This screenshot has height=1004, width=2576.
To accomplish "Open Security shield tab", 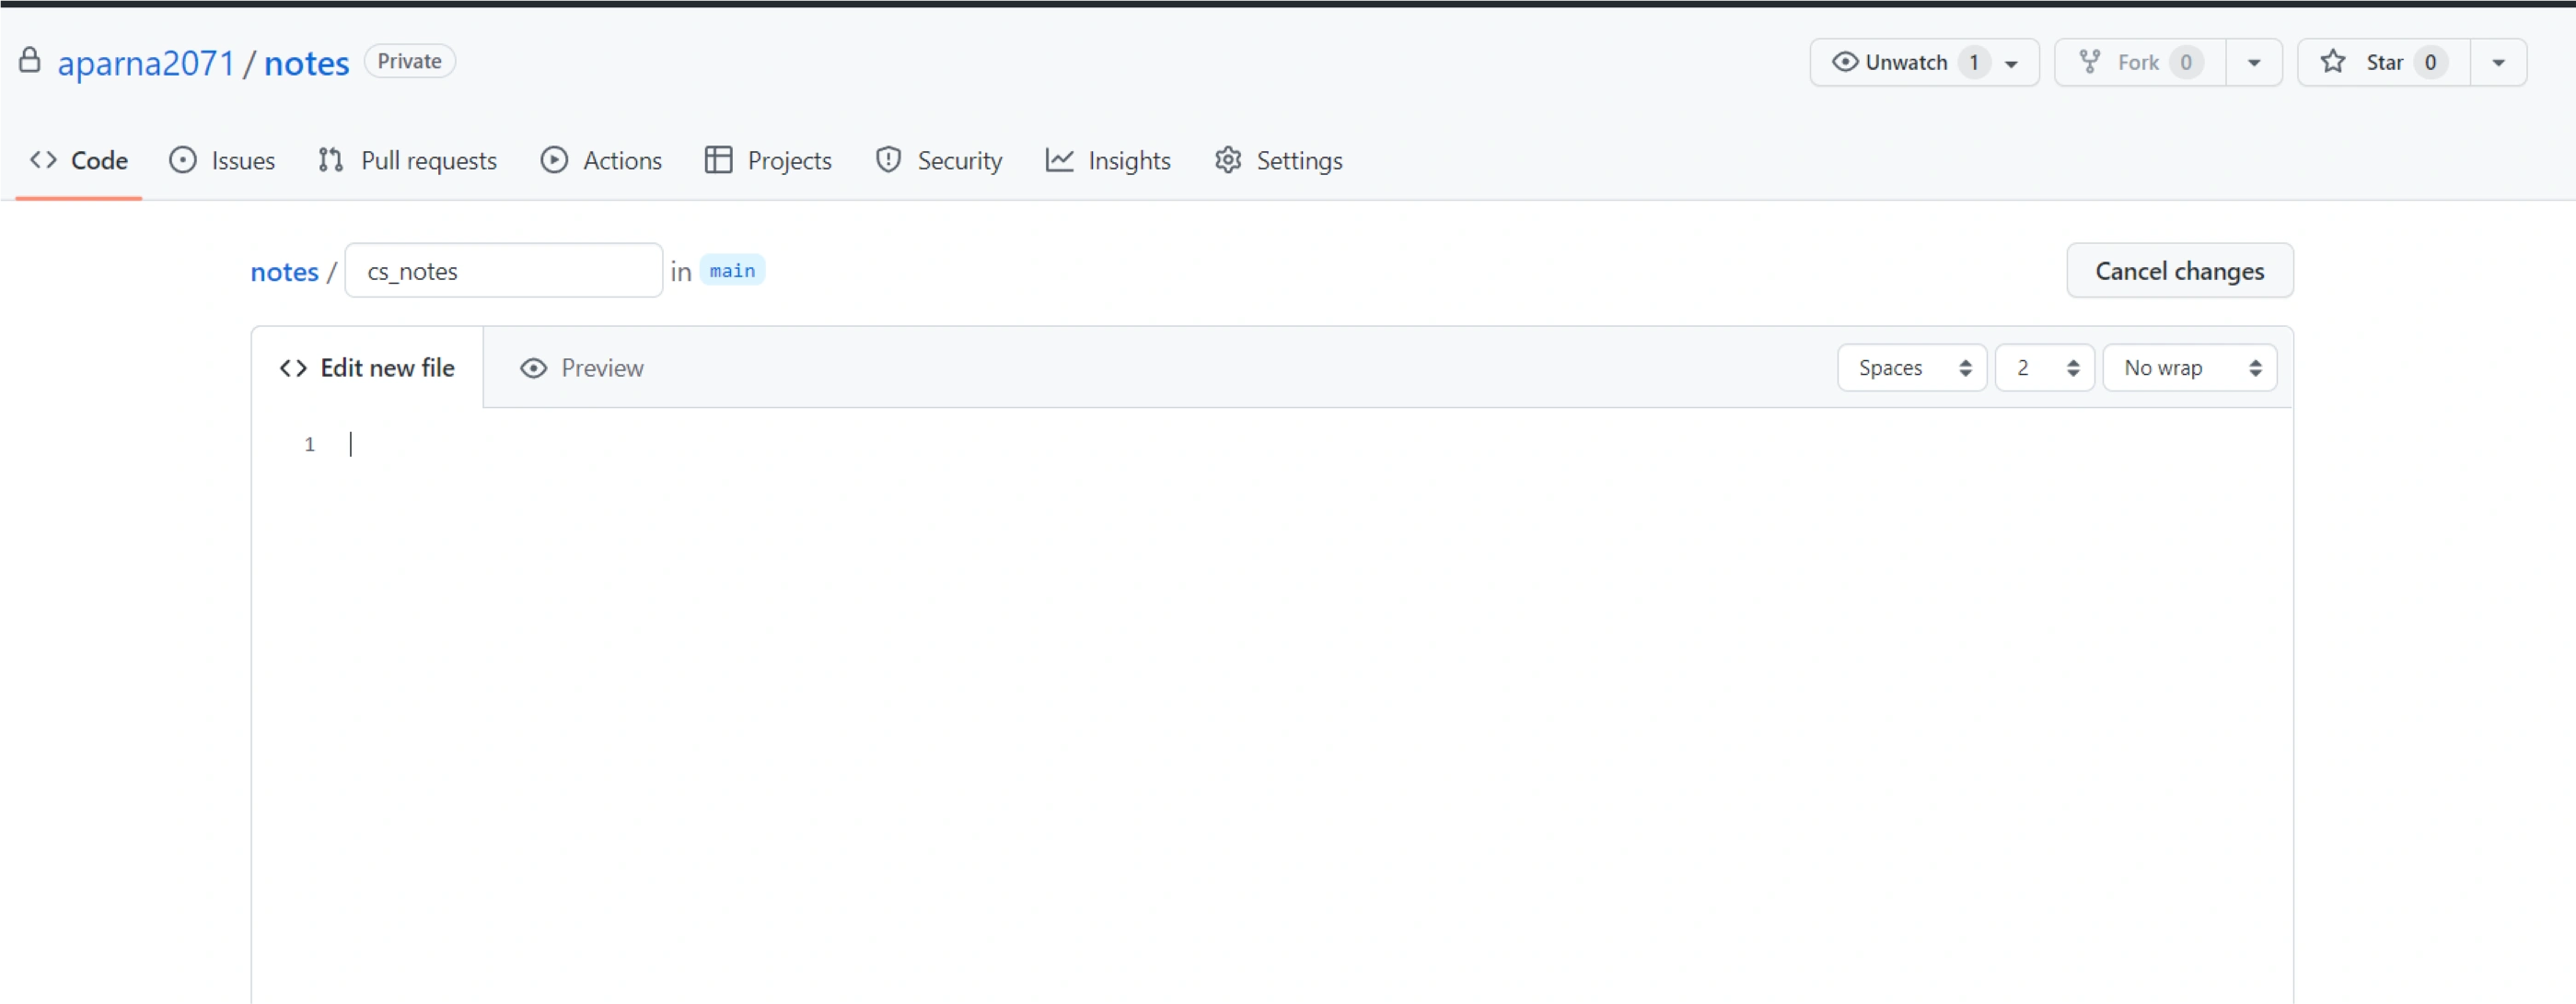I will [938, 160].
